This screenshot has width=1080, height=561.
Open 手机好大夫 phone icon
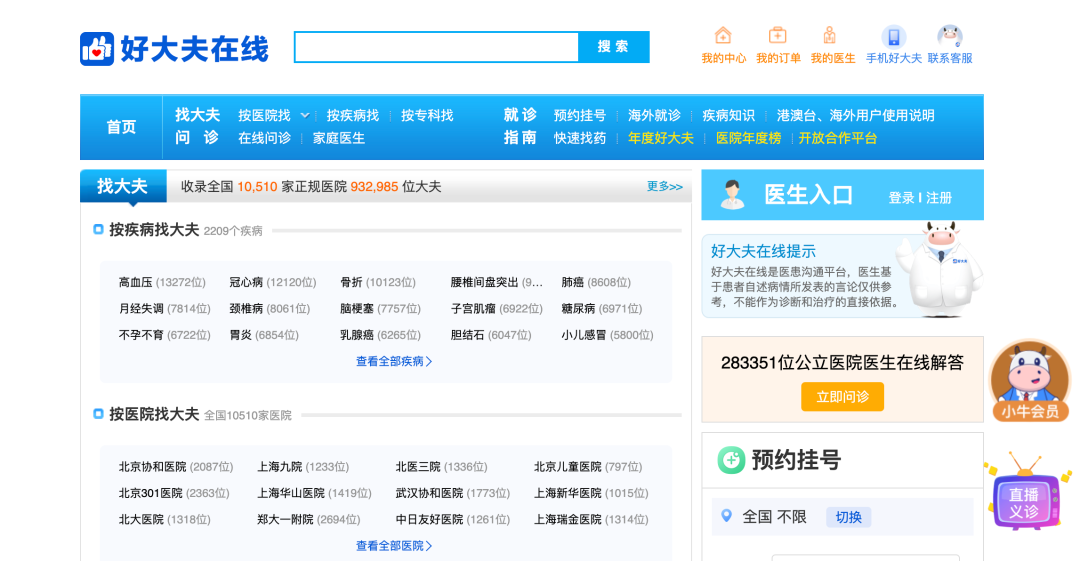[x=893, y=37]
